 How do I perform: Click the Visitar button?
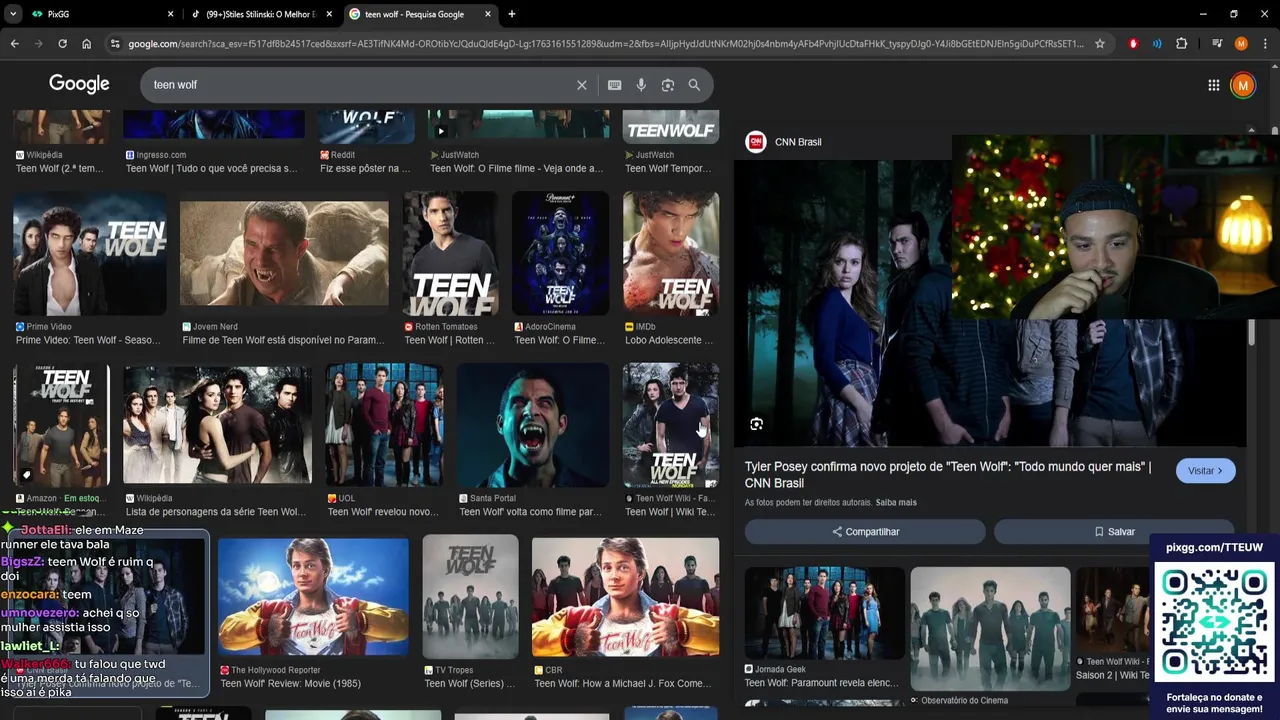tap(1205, 471)
